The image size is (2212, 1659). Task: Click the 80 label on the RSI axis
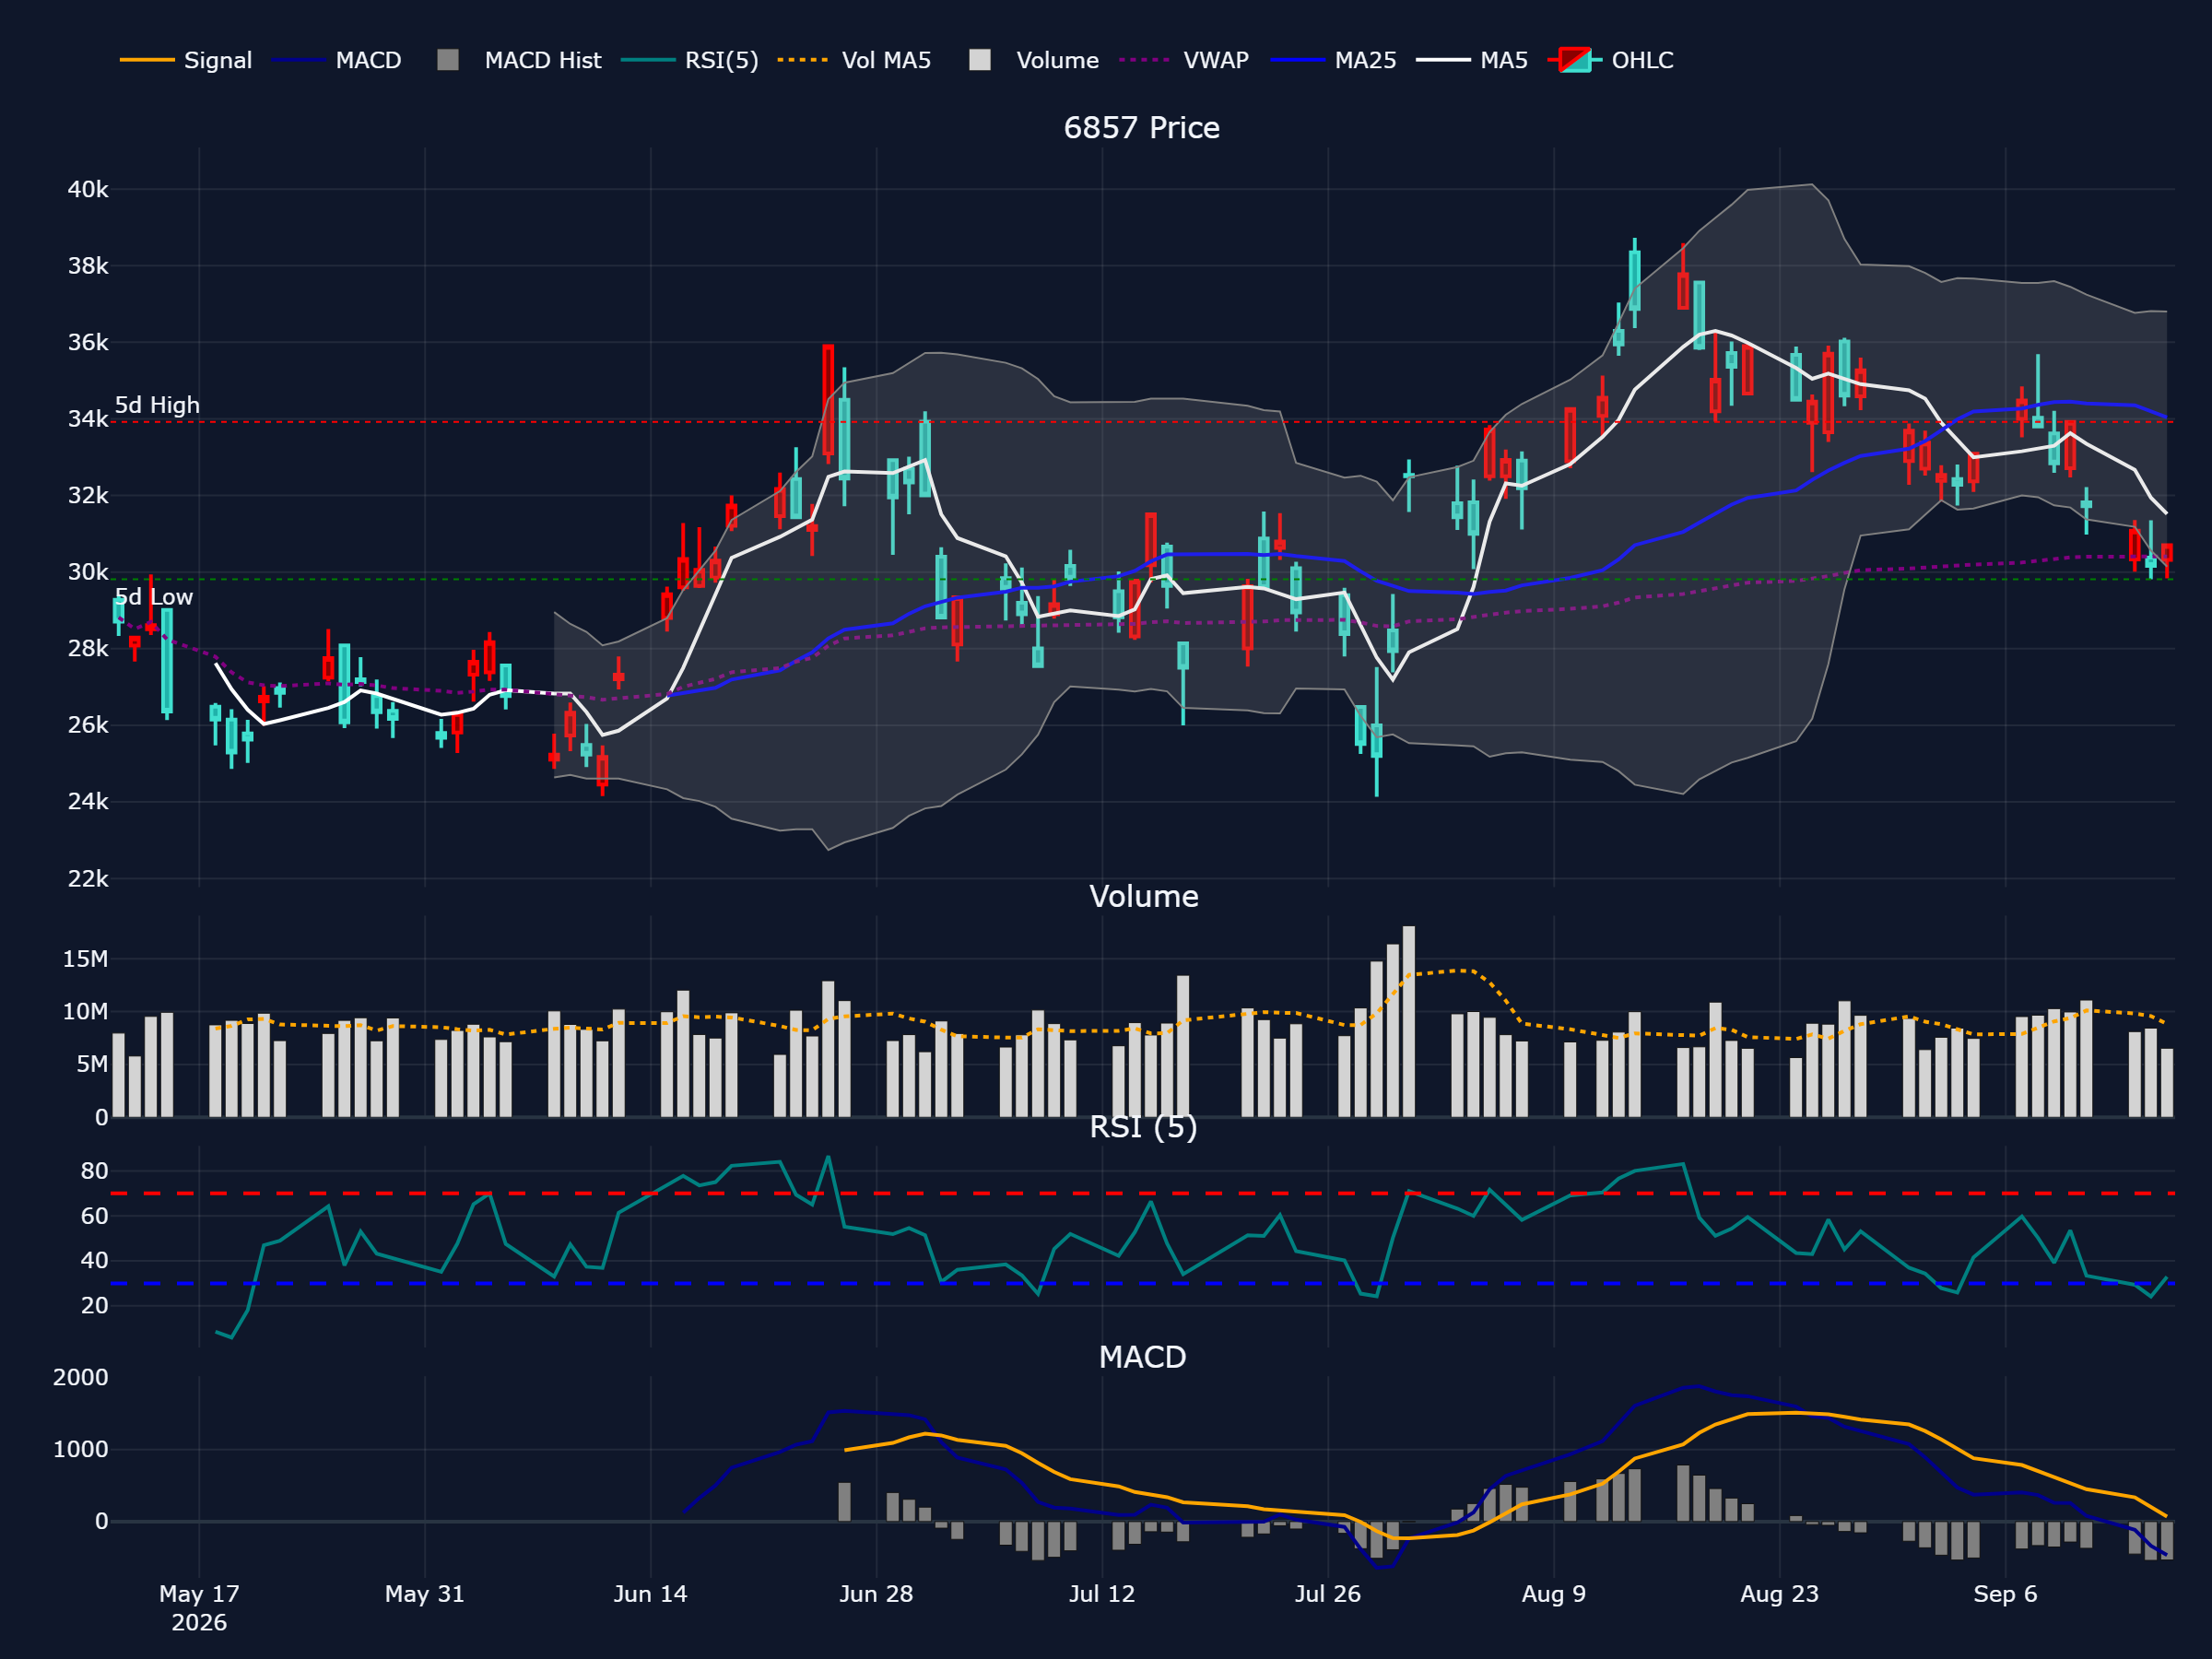coord(94,1171)
